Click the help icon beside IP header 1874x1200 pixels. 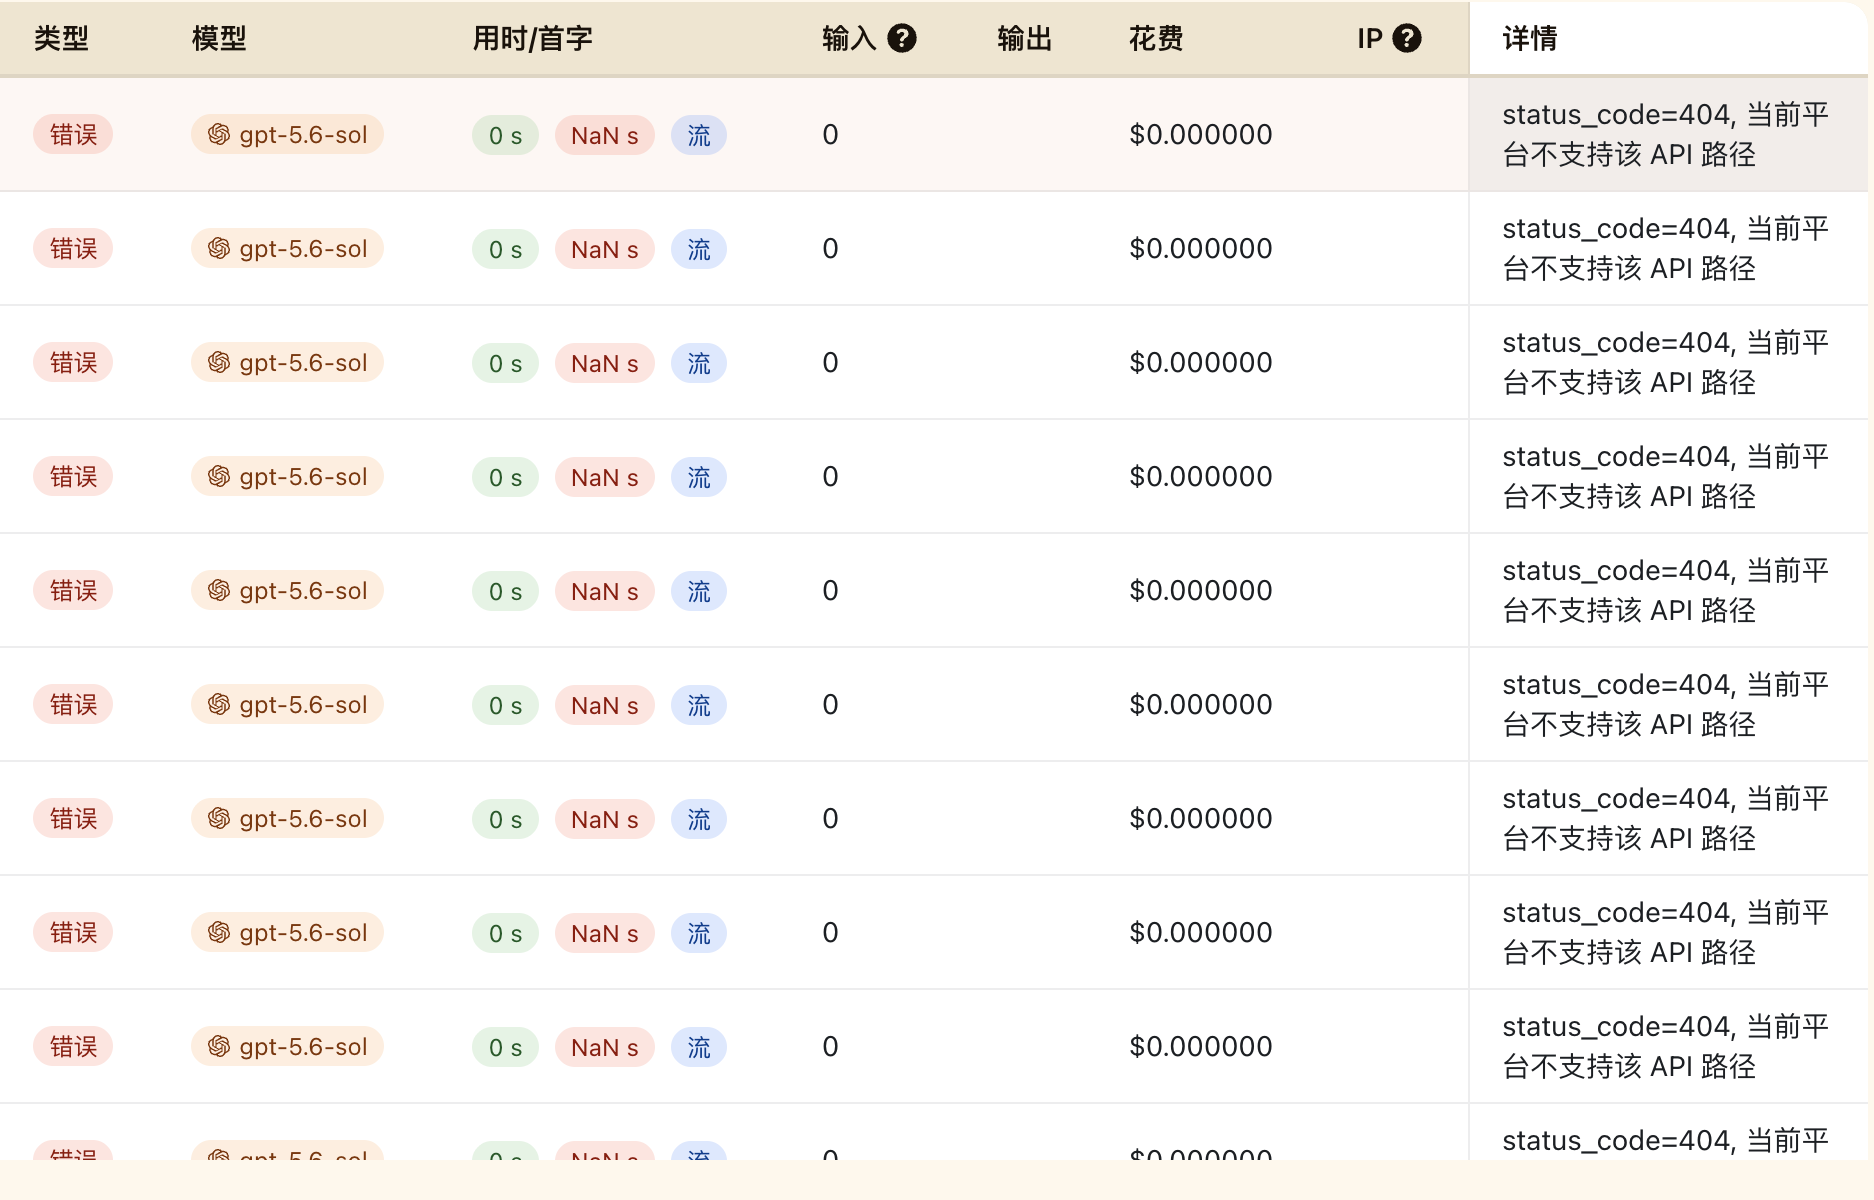(1407, 38)
